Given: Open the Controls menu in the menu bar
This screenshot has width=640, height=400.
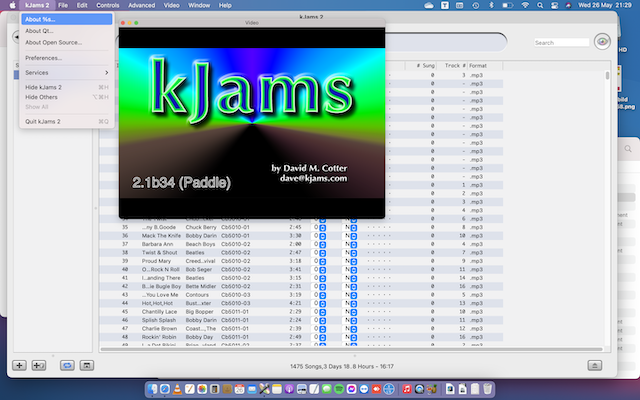Looking at the screenshot, I should (108, 5).
